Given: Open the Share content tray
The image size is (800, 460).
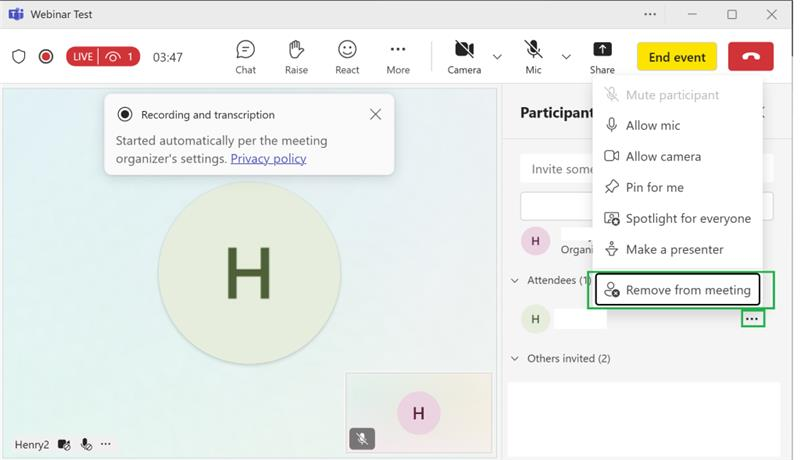Looking at the screenshot, I should [602, 57].
